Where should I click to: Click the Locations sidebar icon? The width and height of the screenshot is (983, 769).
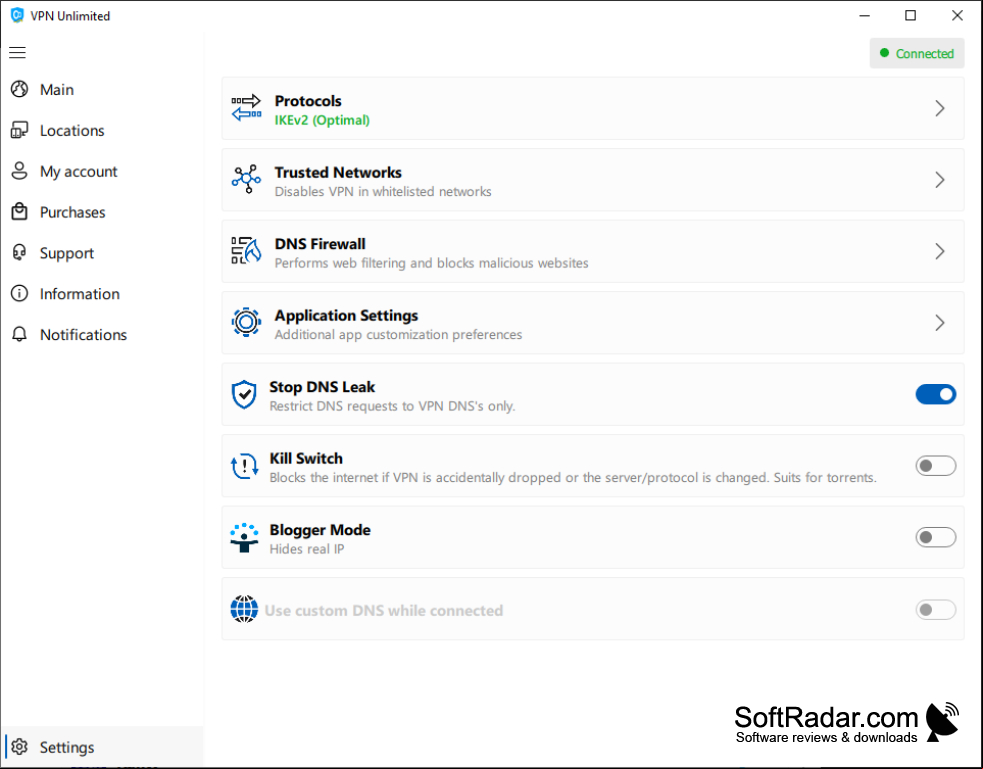[x=19, y=130]
